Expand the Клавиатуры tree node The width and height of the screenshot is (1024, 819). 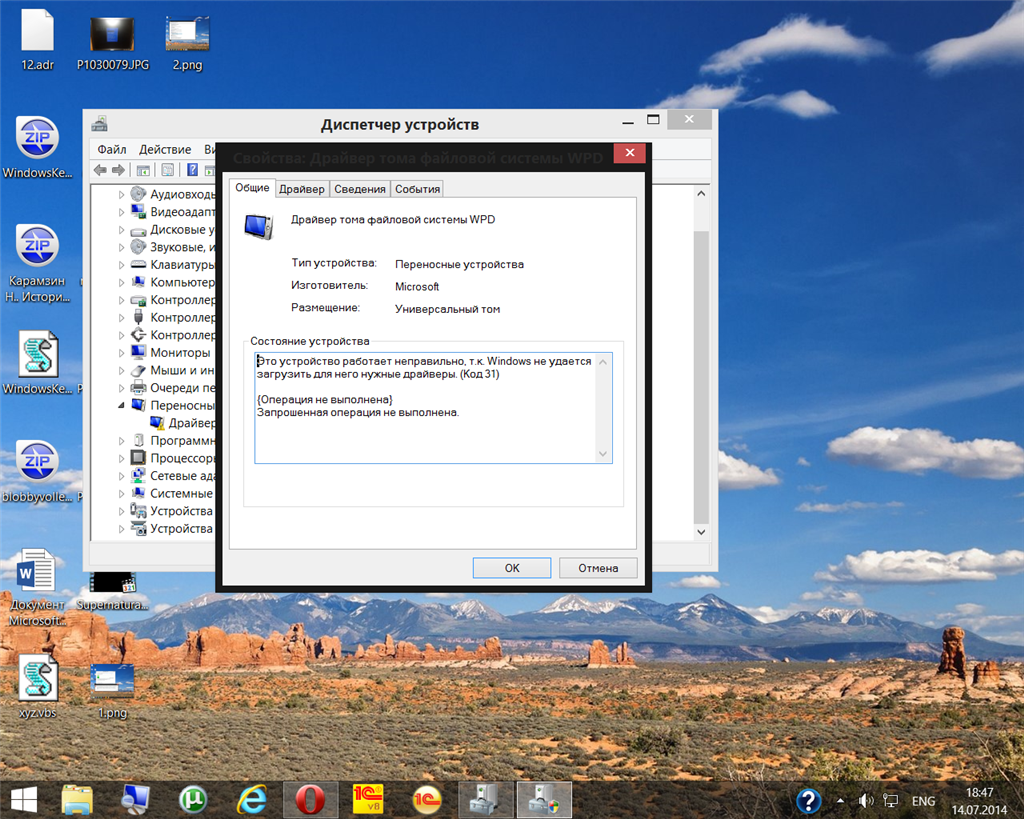(121, 265)
